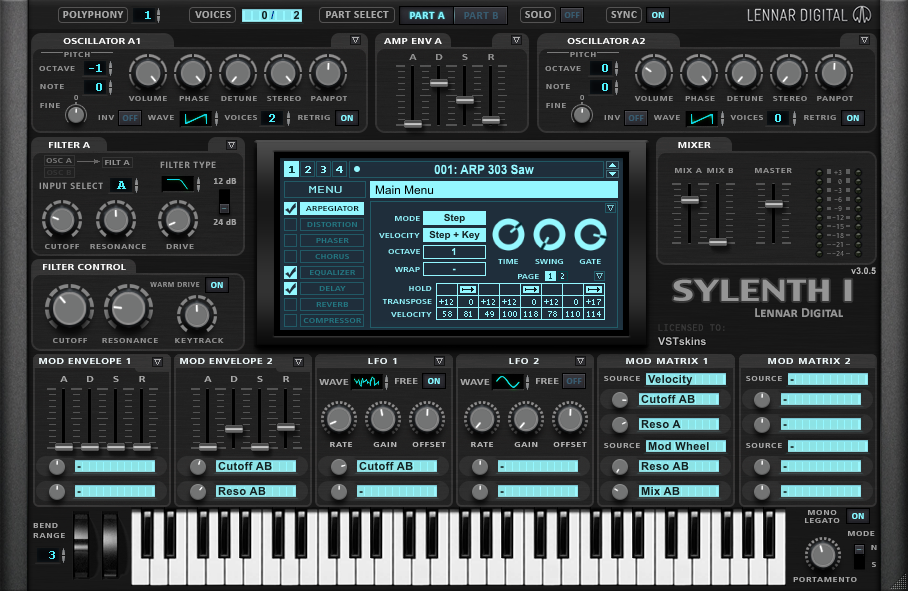Click the modulation wheel

[x=110, y=545]
